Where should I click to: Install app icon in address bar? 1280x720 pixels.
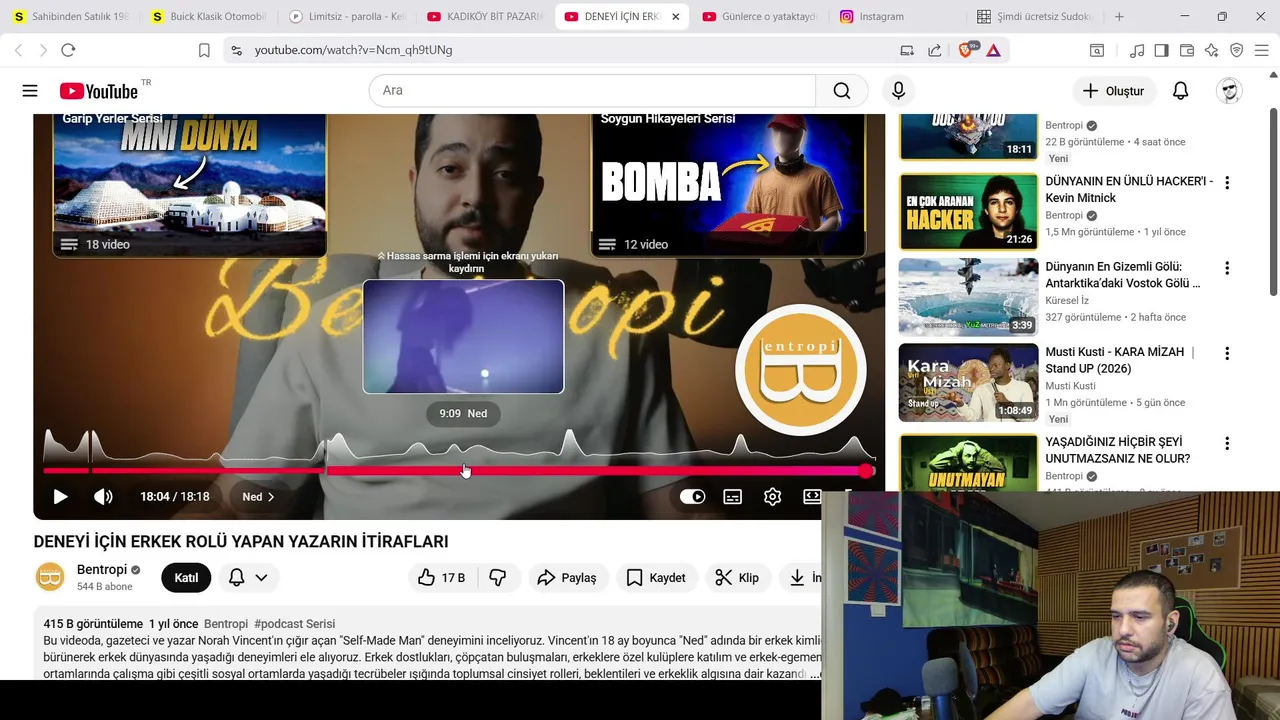pyautogui.click(x=907, y=50)
